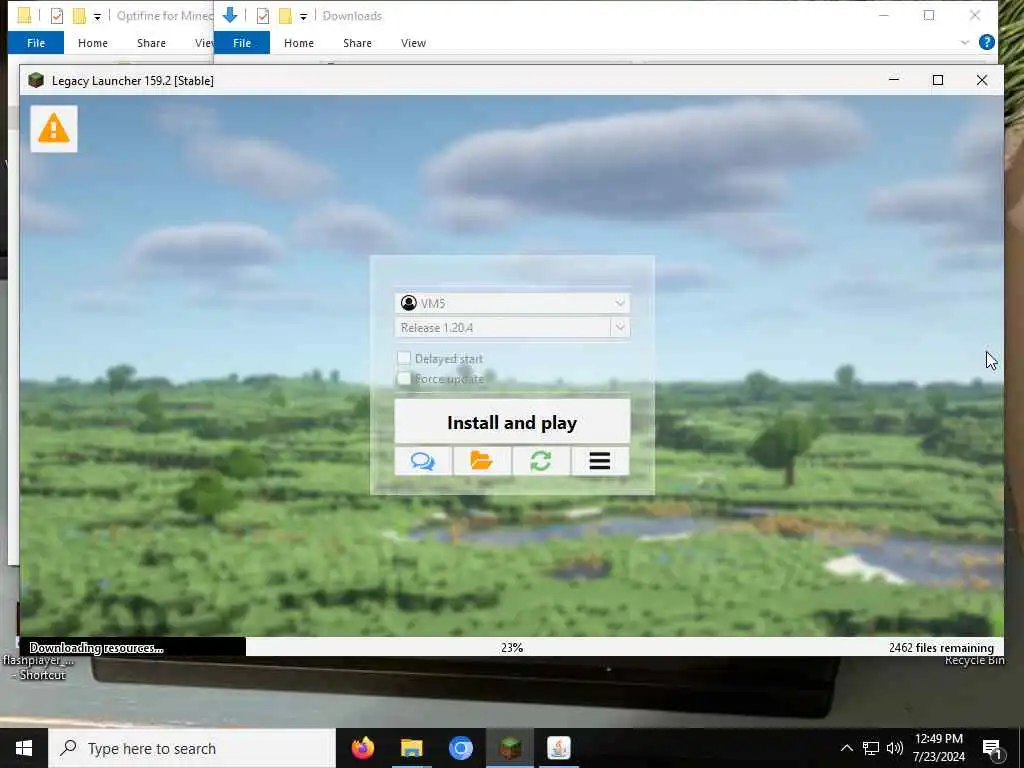
Task: Open quick access toolbar dropdown in Optifine window
Action: [x=97, y=17]
